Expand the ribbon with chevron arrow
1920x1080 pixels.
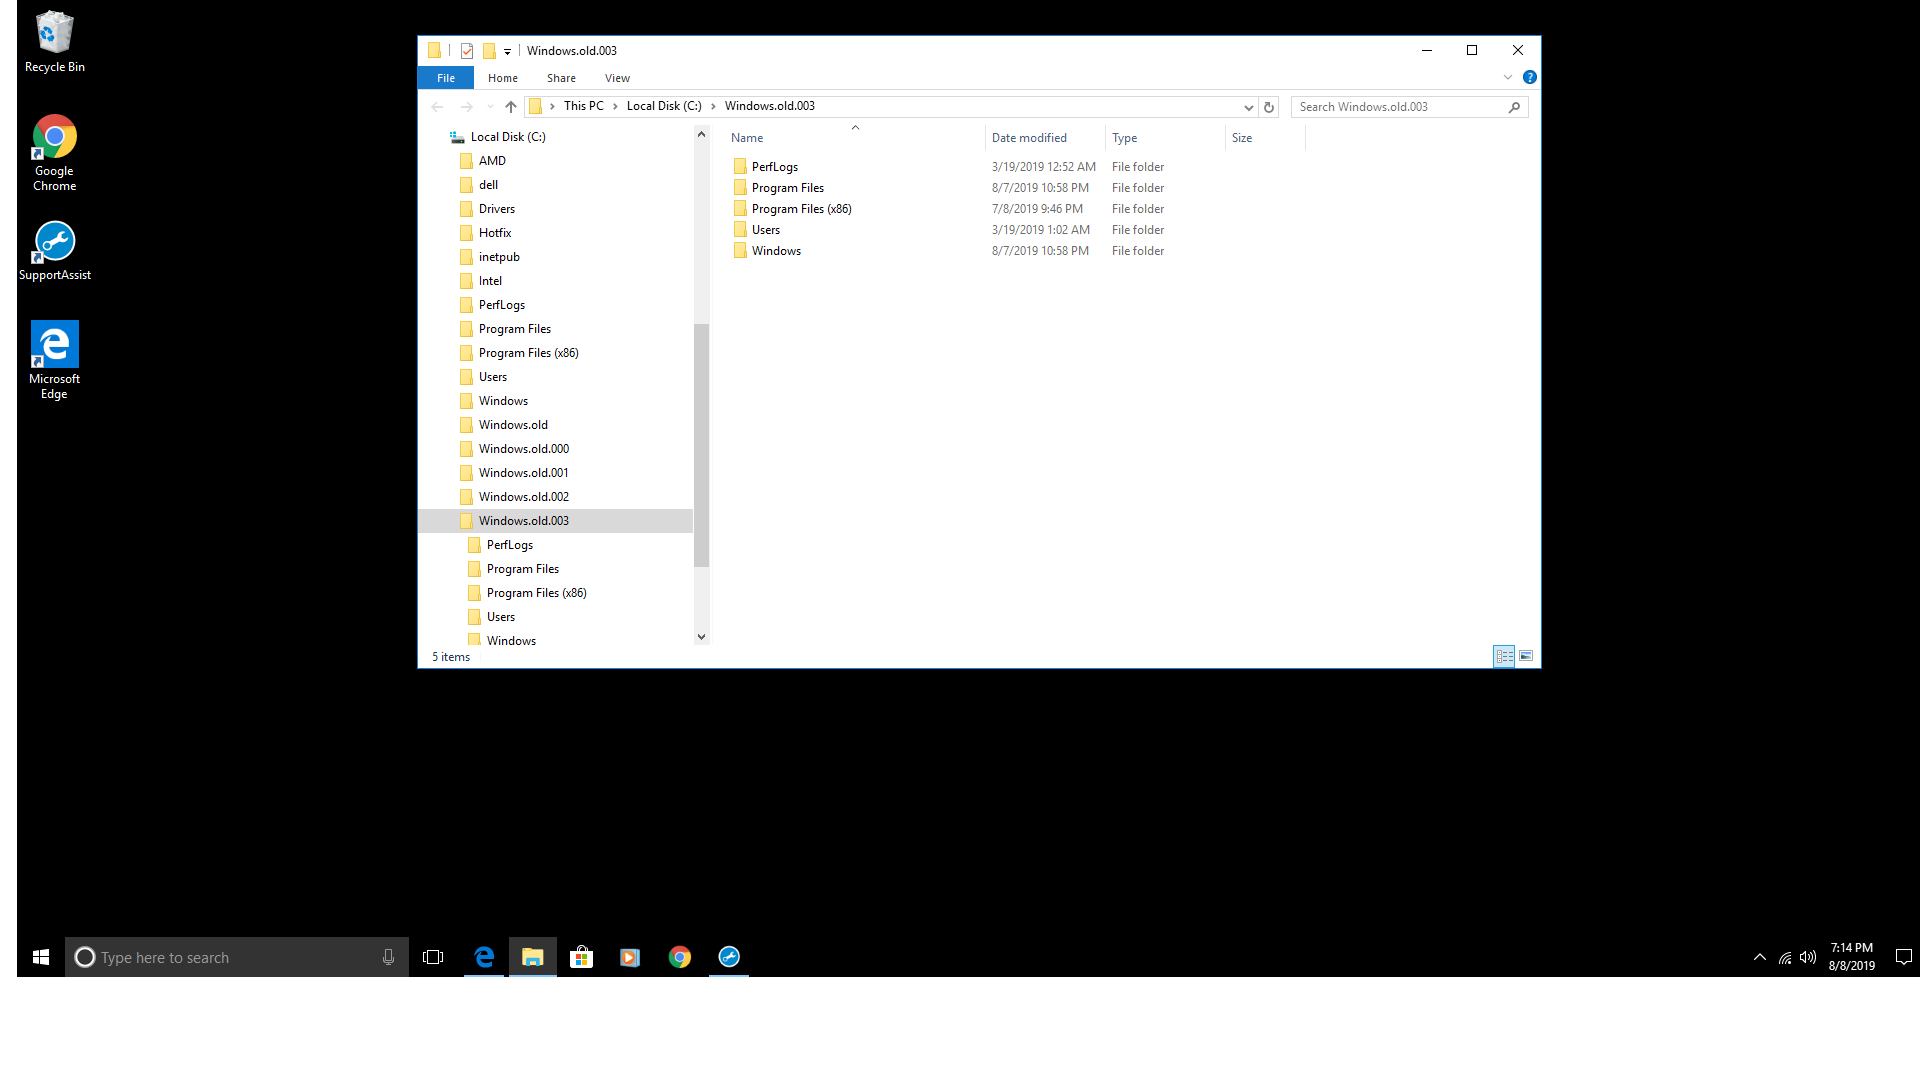pos(1508,78)
